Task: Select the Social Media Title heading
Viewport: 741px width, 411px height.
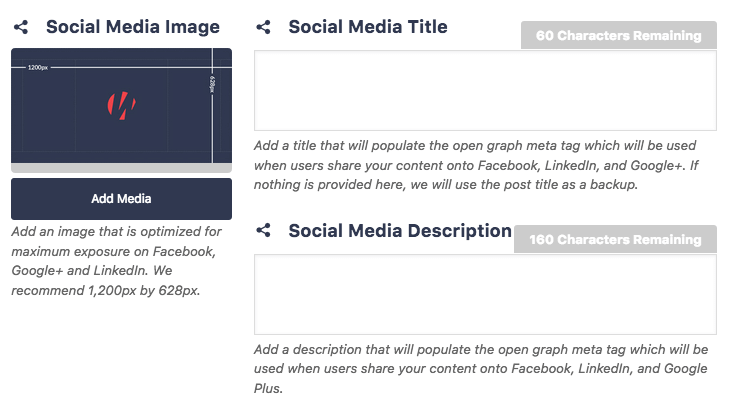Action: (x=368, y=27)
